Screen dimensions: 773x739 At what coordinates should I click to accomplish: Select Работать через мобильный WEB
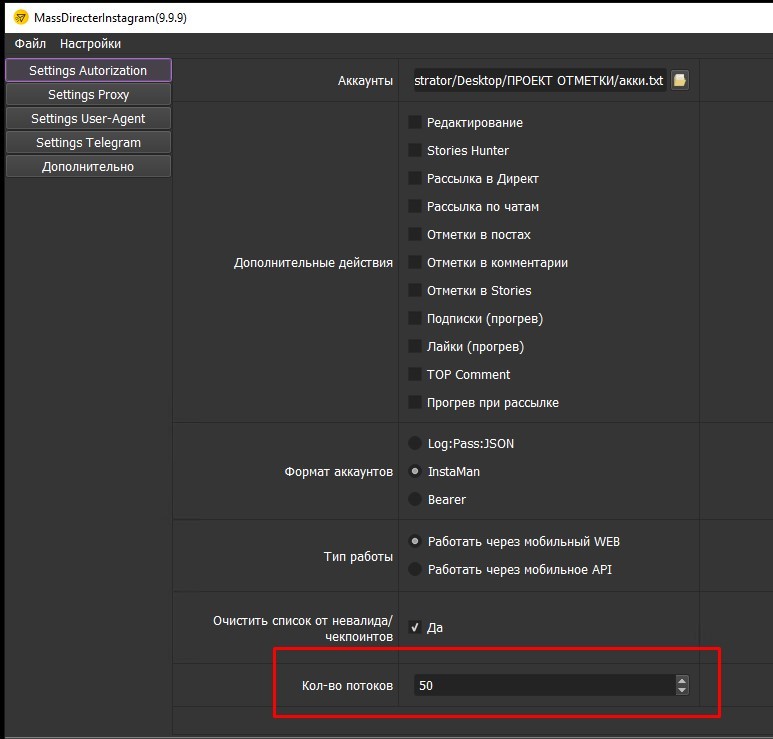pos(415,541)
